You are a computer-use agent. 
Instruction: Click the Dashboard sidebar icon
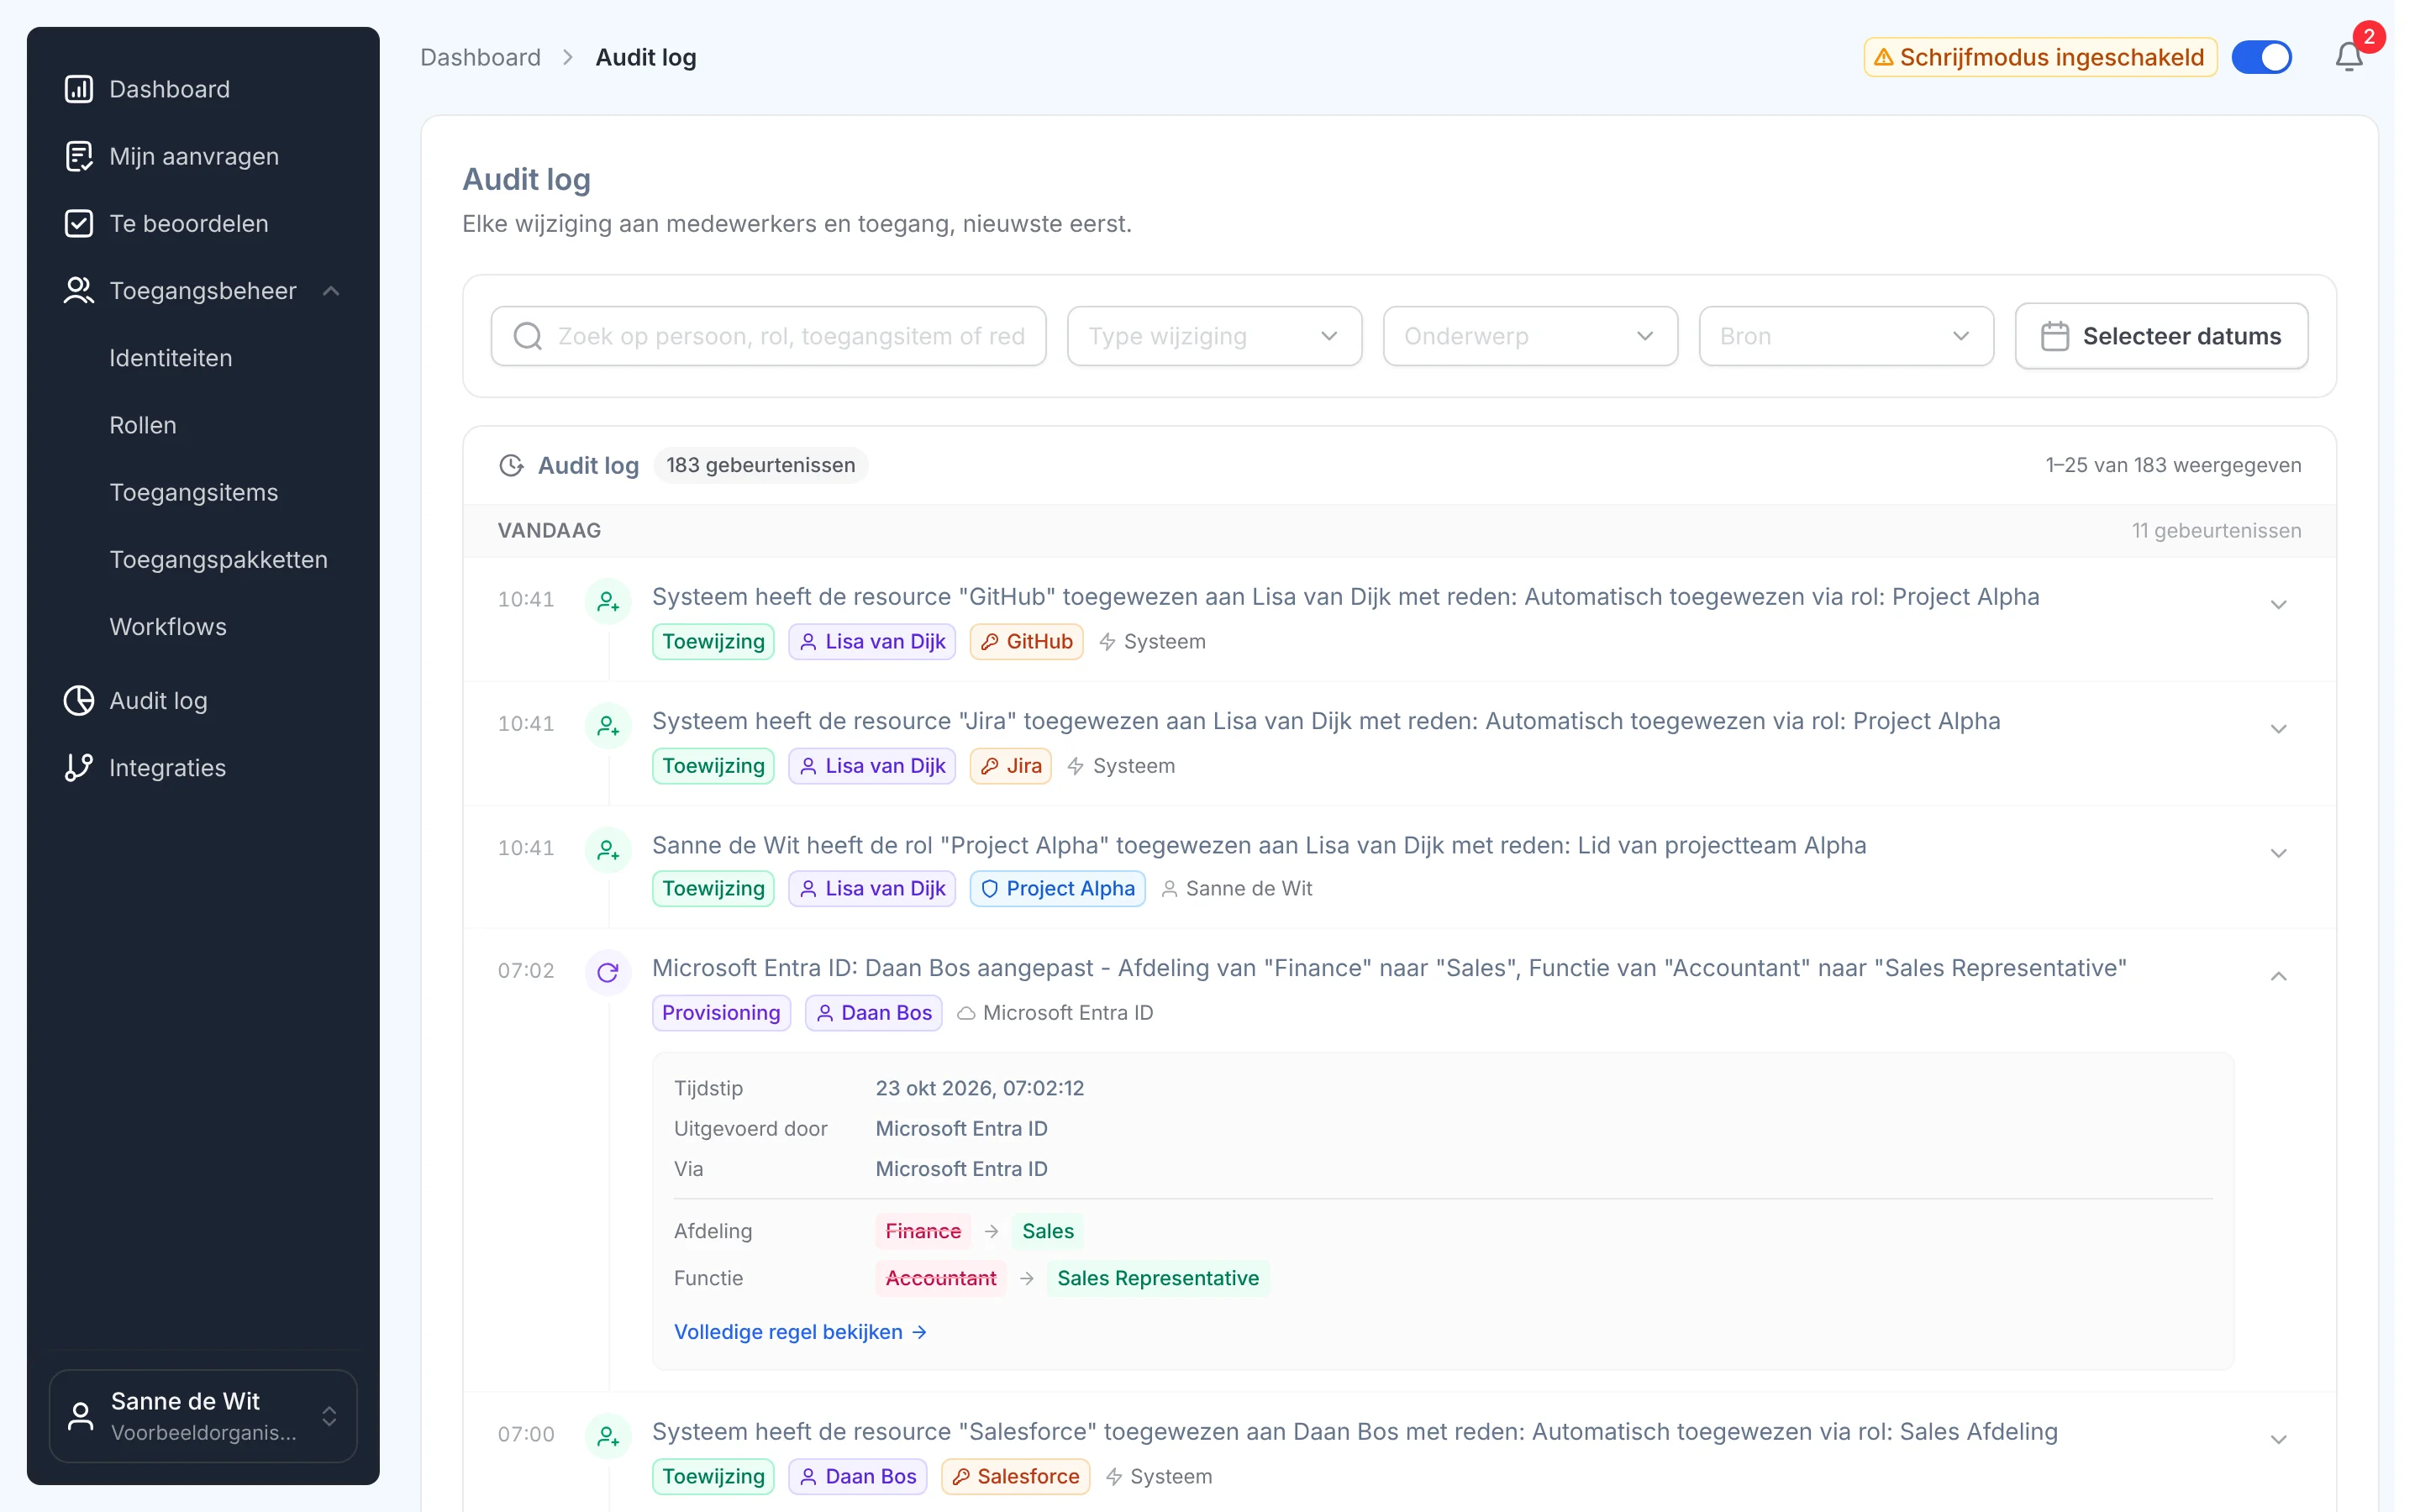click(x=79, y=89)
